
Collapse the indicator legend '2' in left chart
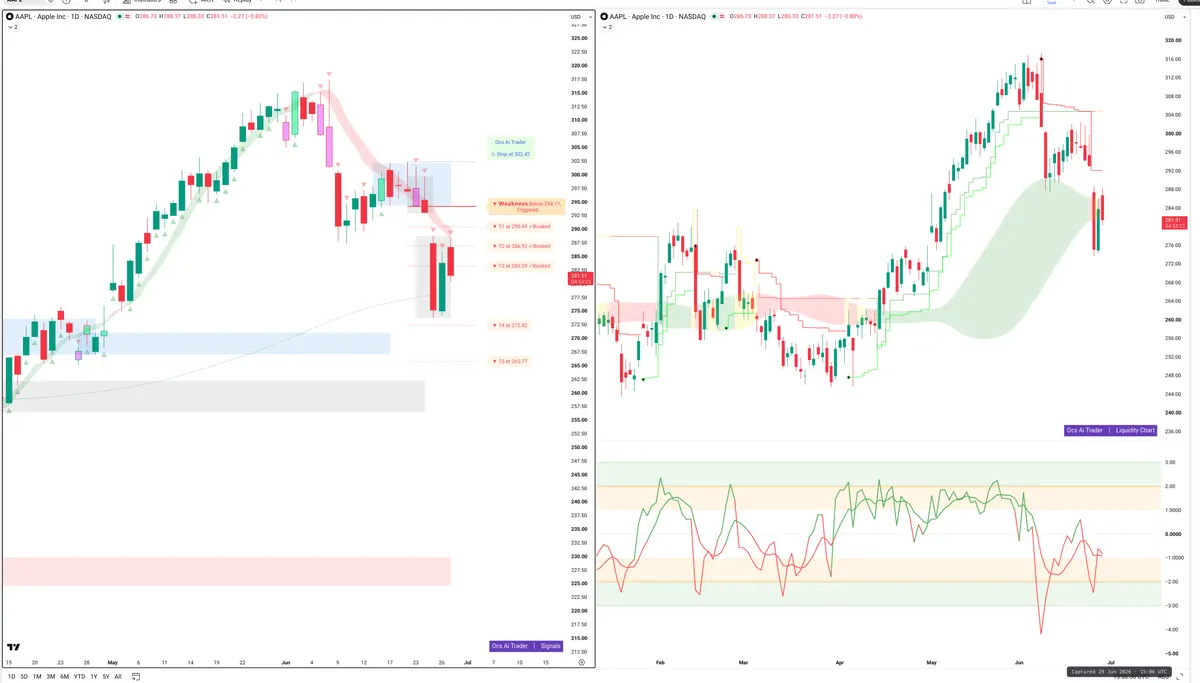coord(13,27)
